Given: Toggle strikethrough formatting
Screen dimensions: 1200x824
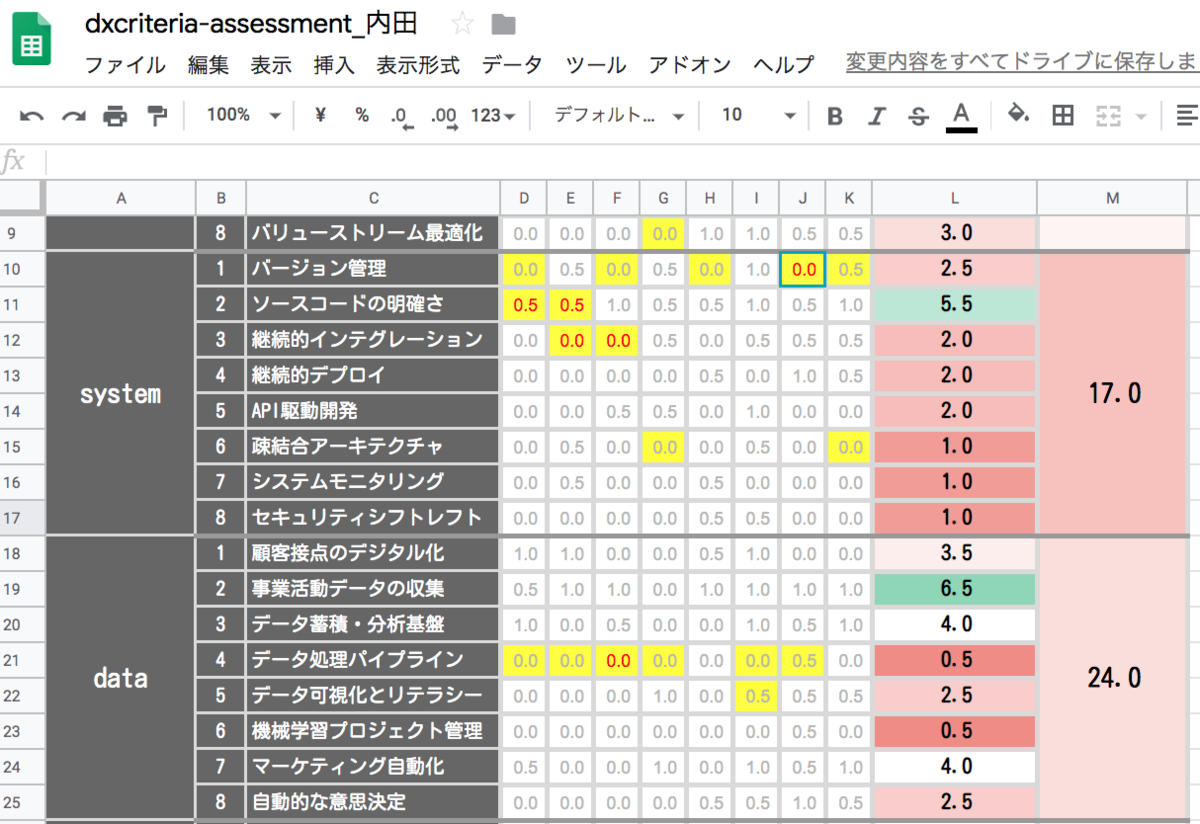Looking at the screenshot, I should (918, 115).
